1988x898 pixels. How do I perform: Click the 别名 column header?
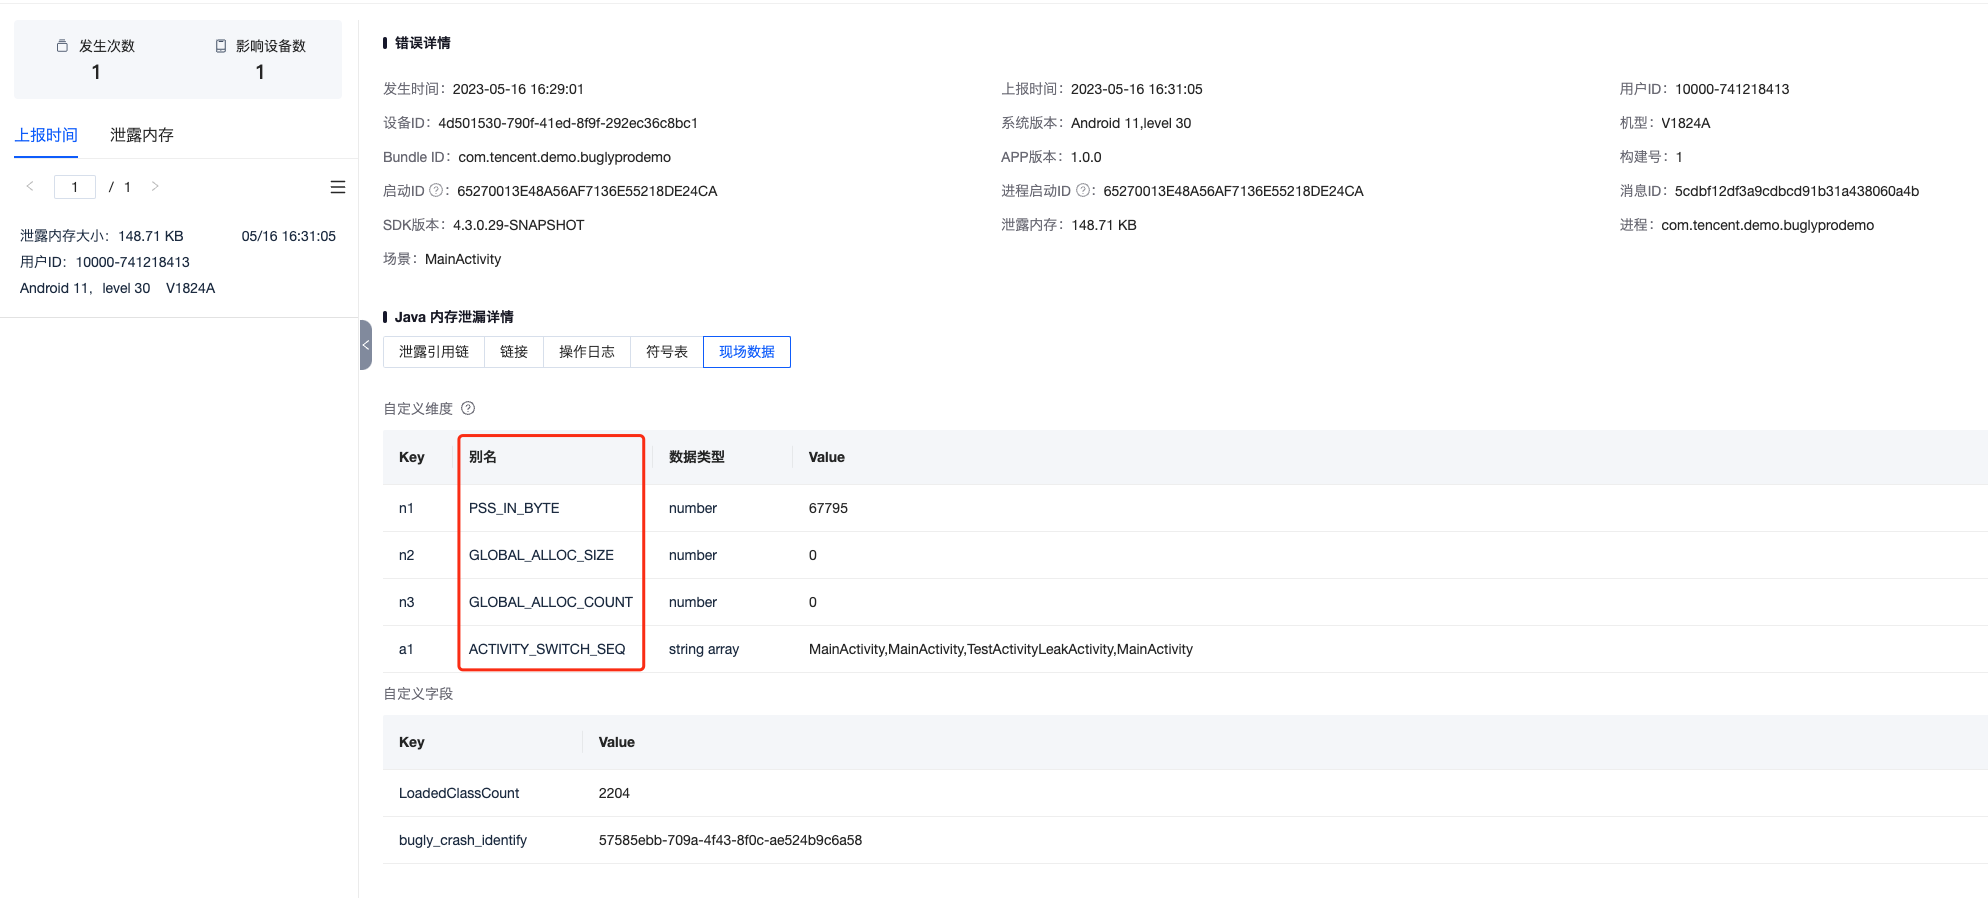(483, 457)
